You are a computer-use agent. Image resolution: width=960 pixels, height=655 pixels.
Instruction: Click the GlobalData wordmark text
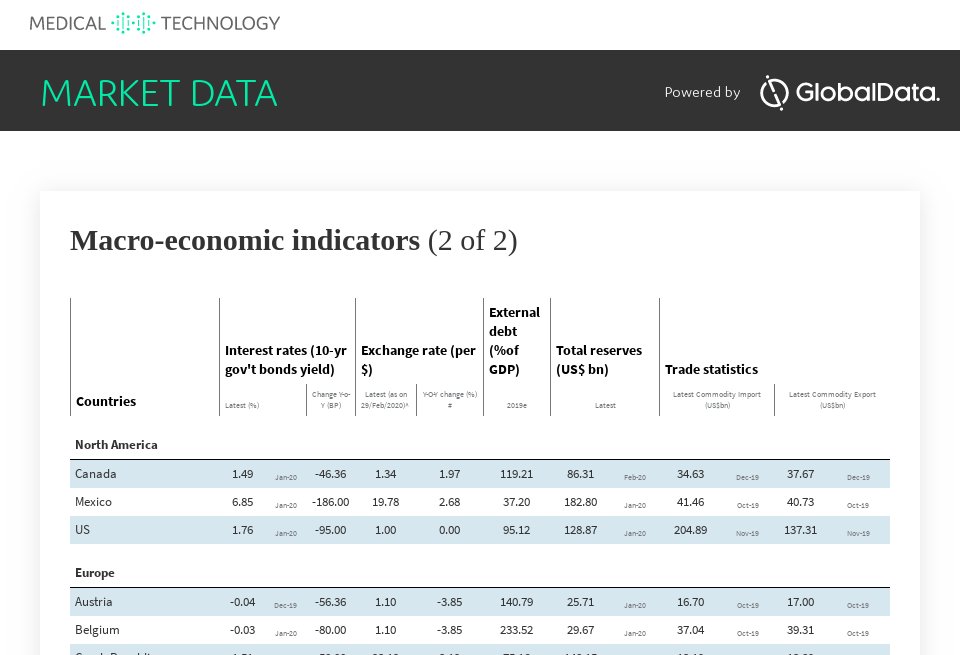867,93
